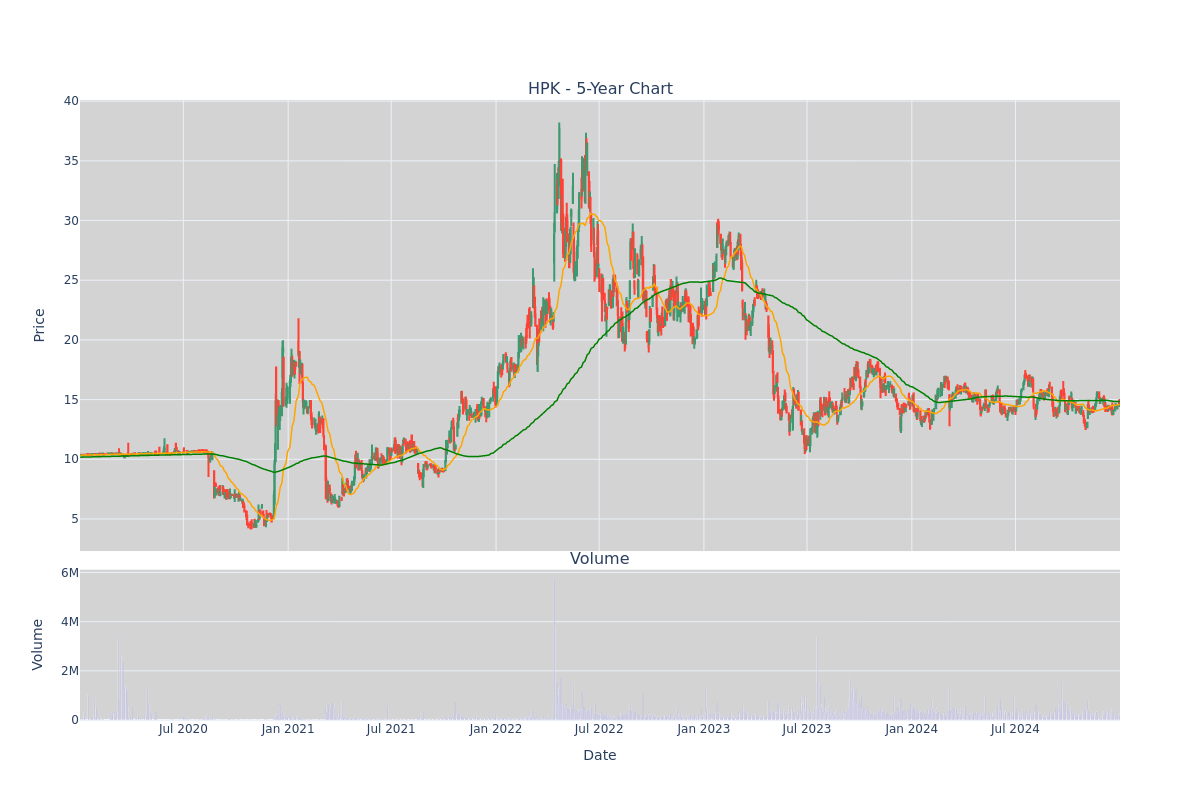
Task: Click the price tick label 15
Action: pyautogui.click(x=71, y=399)
